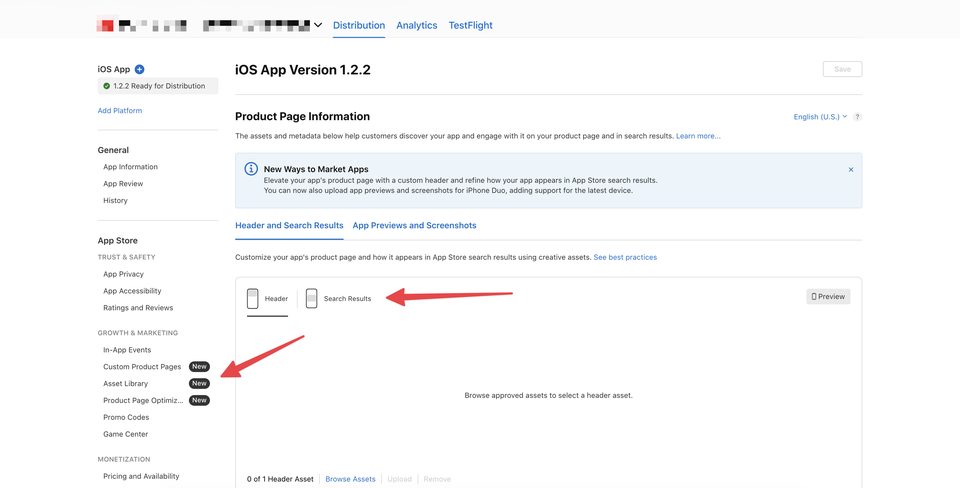Dismiss the New Ways to Market Apps banner
This screenshot has height=488, width=960.
pos(851,170)
